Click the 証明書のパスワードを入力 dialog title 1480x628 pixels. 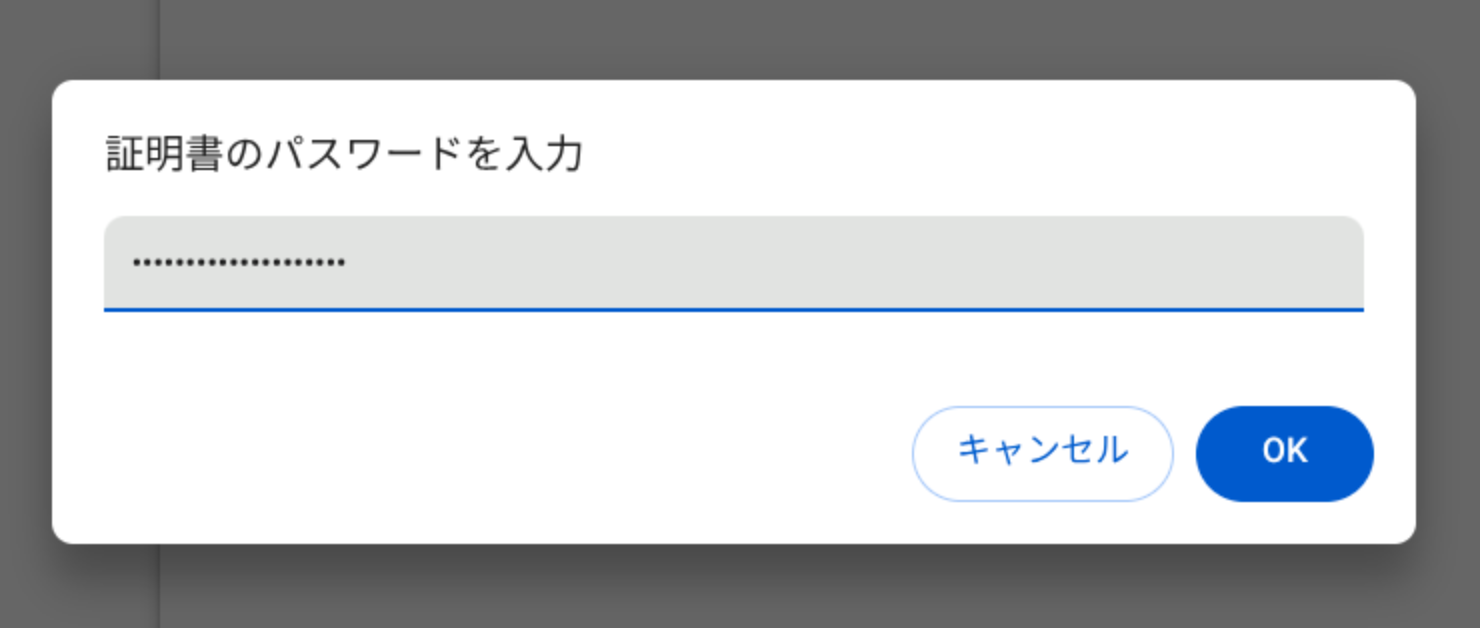coord(344,156)
